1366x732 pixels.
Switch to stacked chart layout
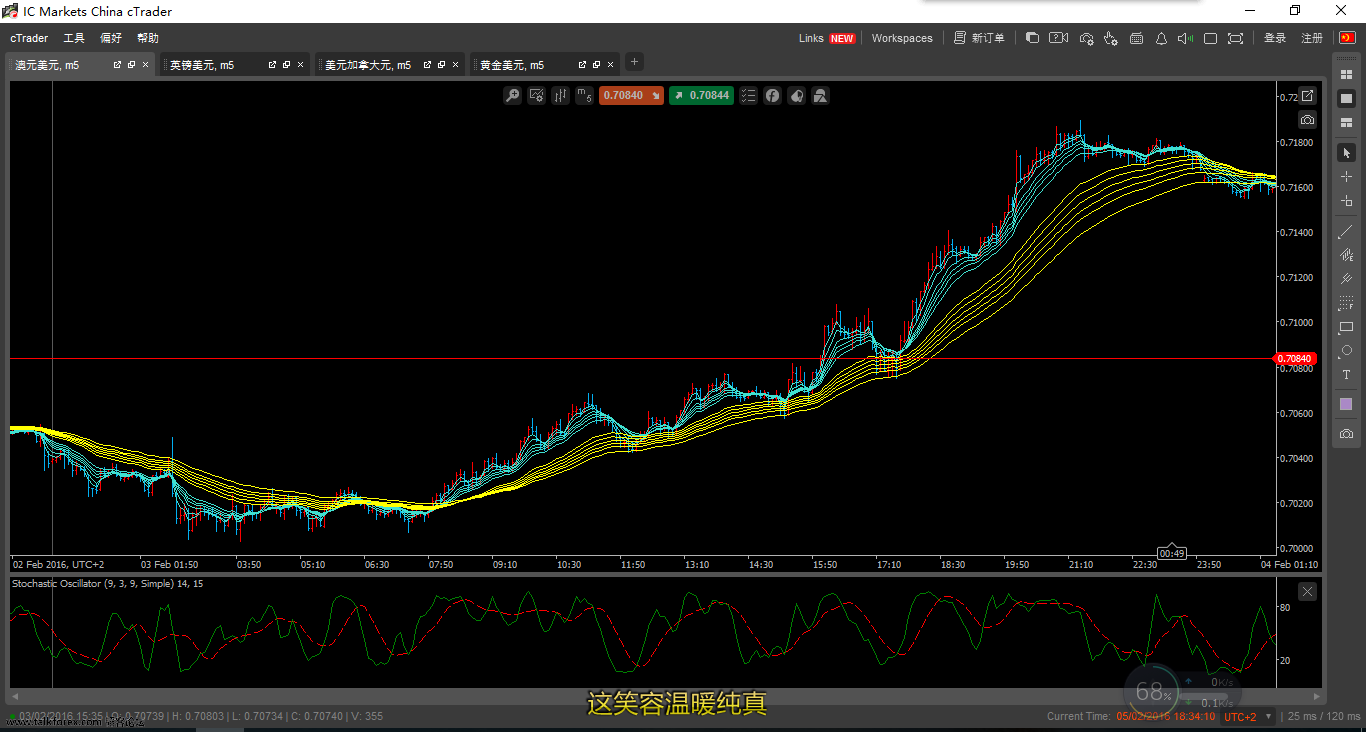pyautogui.click(x=1346, y=122)
